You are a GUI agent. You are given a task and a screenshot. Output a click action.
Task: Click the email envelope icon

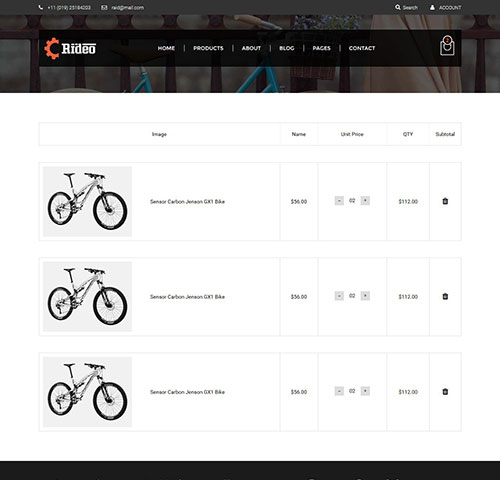(104, 7)
